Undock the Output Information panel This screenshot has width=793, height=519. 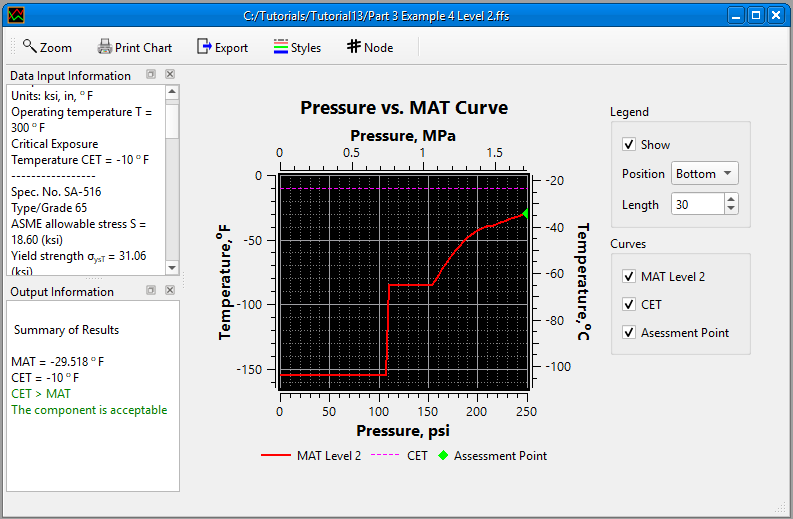click(151, 291)
